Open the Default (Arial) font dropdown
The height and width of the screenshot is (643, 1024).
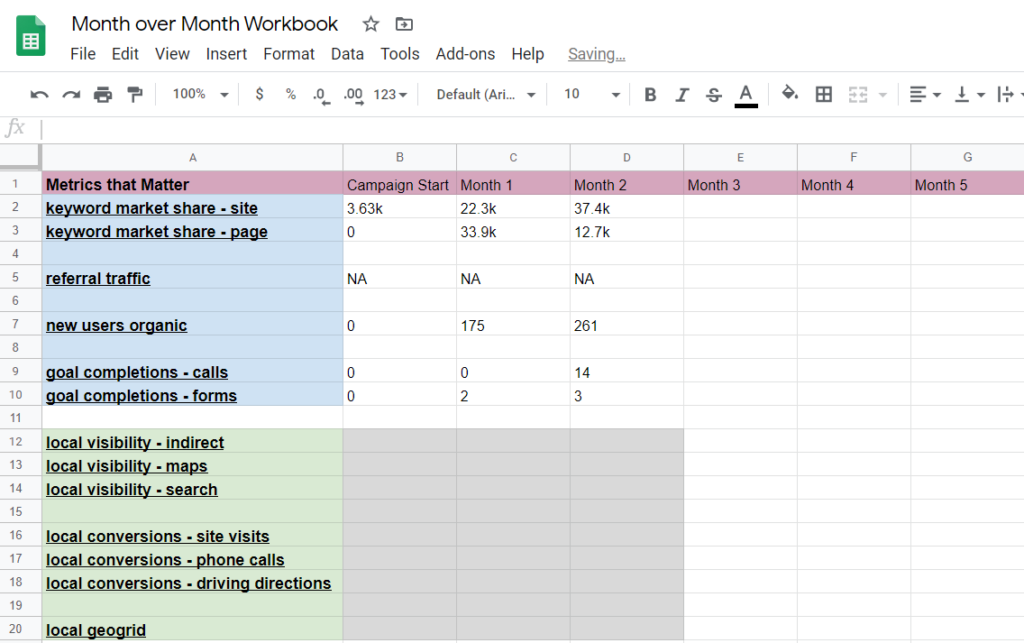coord(486,95)
